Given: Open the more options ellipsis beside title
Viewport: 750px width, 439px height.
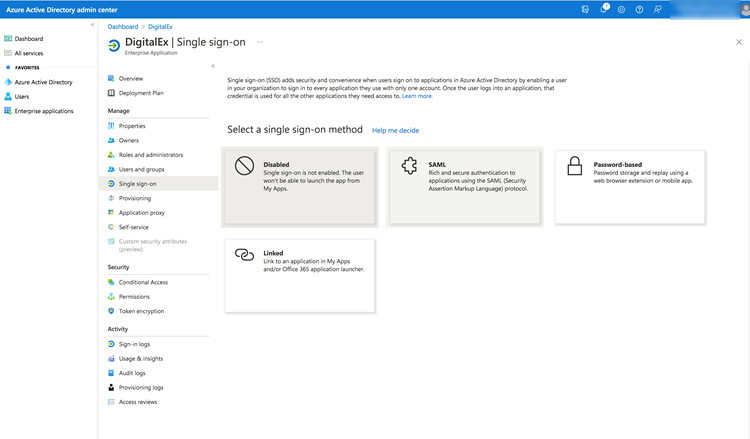Looking at the screenshot, I should [x=260, y=43].
